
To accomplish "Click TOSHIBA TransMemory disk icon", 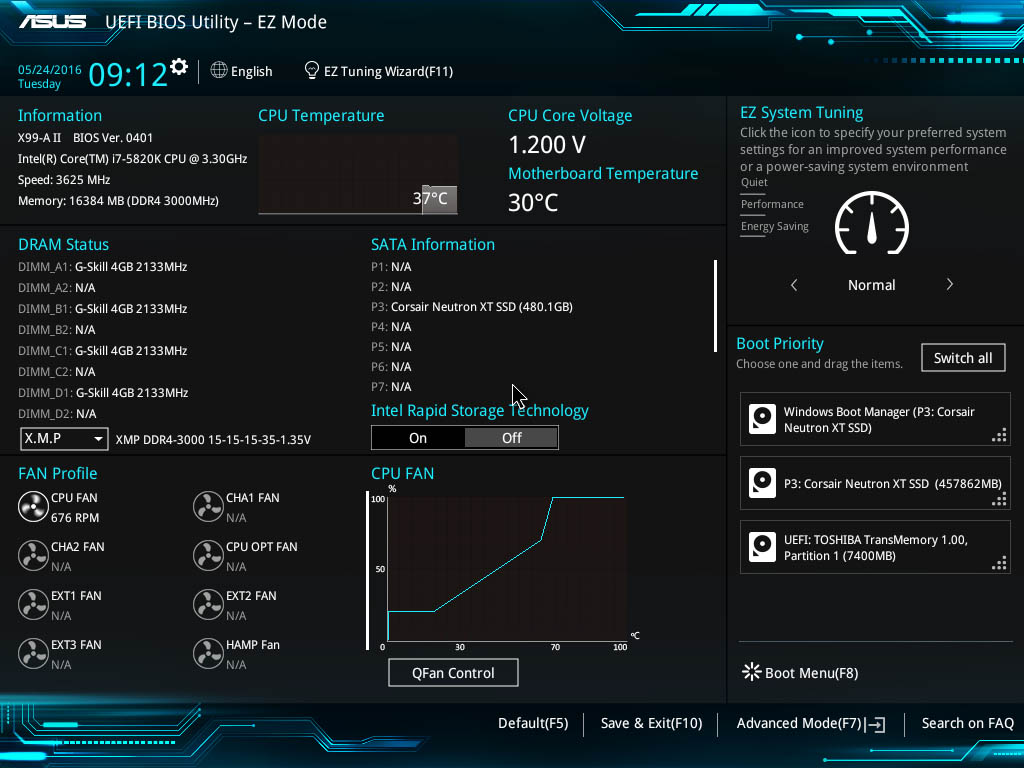I will (762, 547).
